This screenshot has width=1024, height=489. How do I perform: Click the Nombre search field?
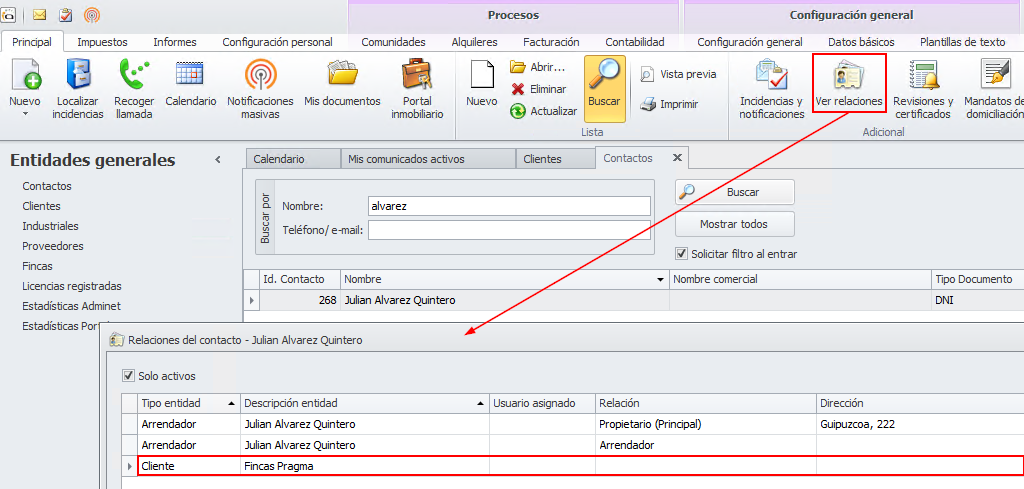point(509,206)
